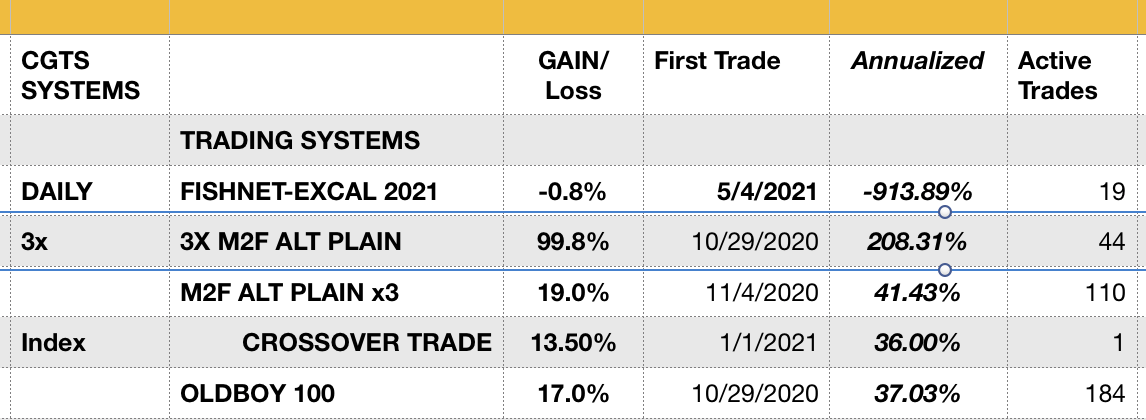Click the bottom selection handle below 208.31%
Image resolution: width=1146 pixels, height=420 pixels.
[944, 270]
